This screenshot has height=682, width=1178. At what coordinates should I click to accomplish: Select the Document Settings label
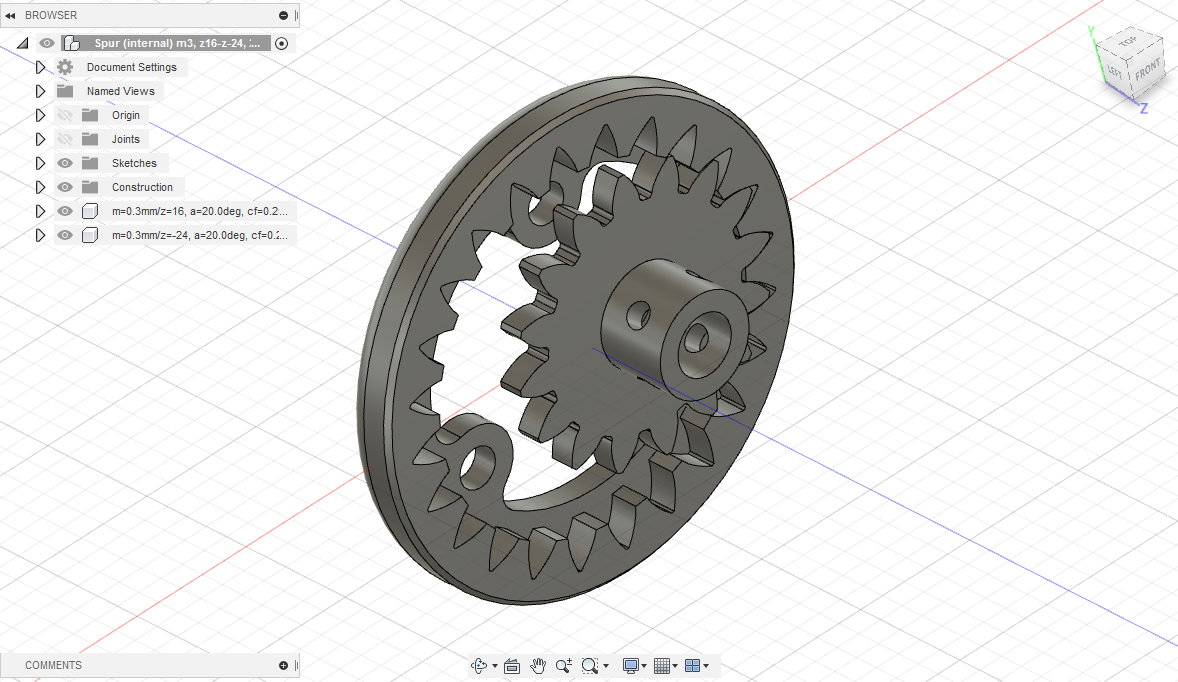pyautogui.click(x=131, y=67)
